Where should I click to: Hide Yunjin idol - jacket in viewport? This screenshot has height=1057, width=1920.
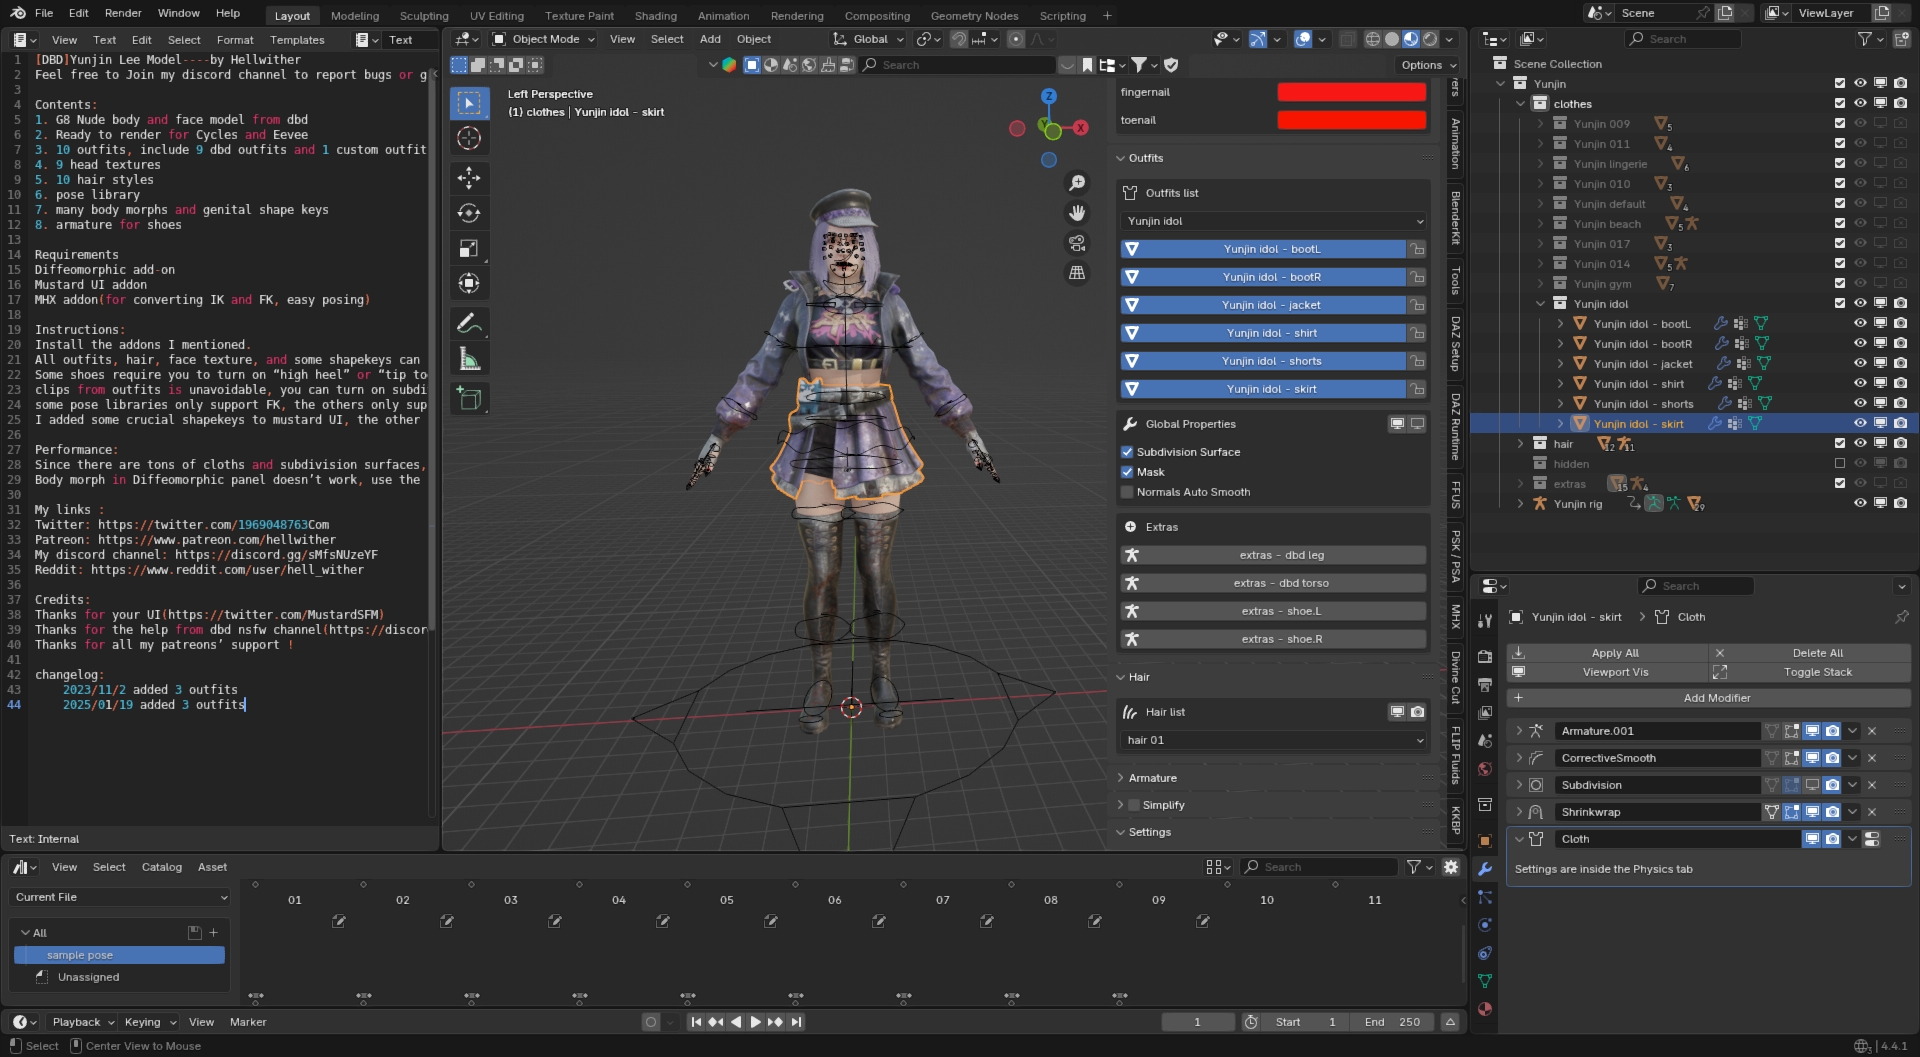(1860, 363)
